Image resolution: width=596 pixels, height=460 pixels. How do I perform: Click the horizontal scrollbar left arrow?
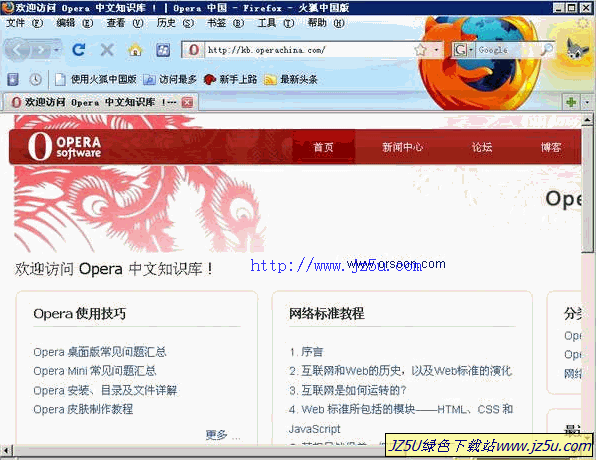click(6, 450)
